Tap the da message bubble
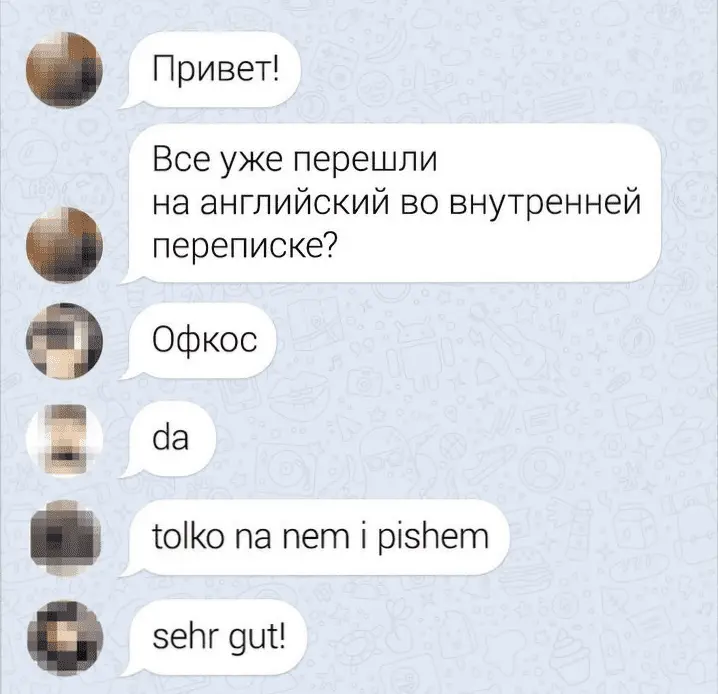 click(168, 439)
